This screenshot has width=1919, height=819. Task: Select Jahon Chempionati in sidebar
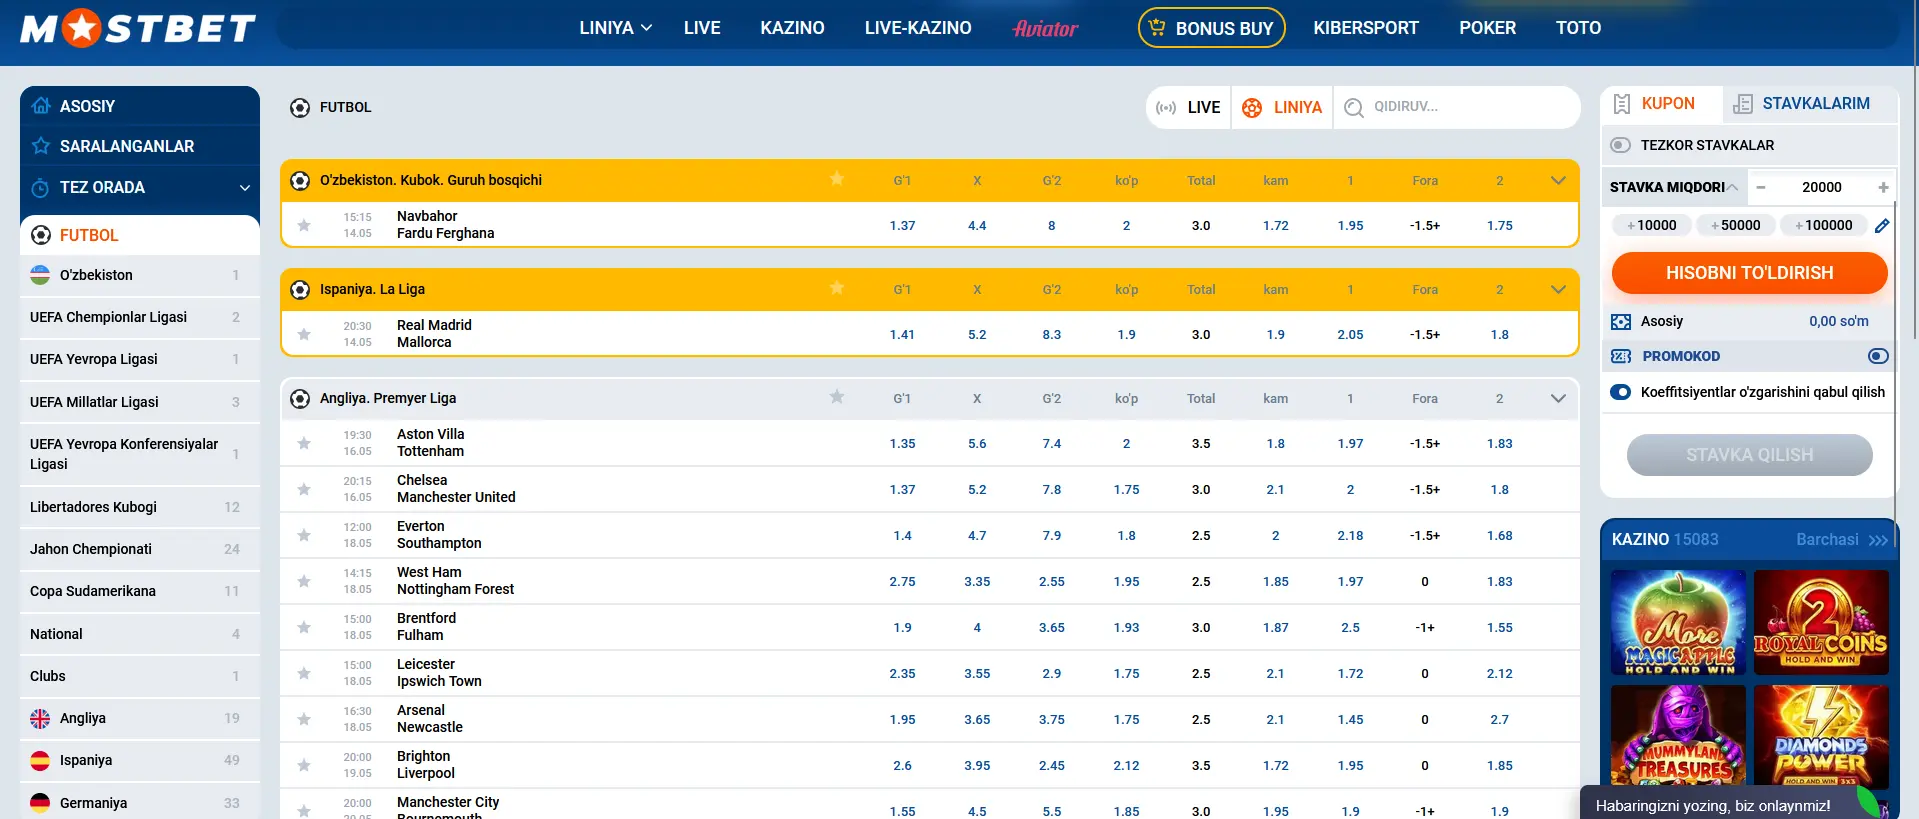pos(139,549)
